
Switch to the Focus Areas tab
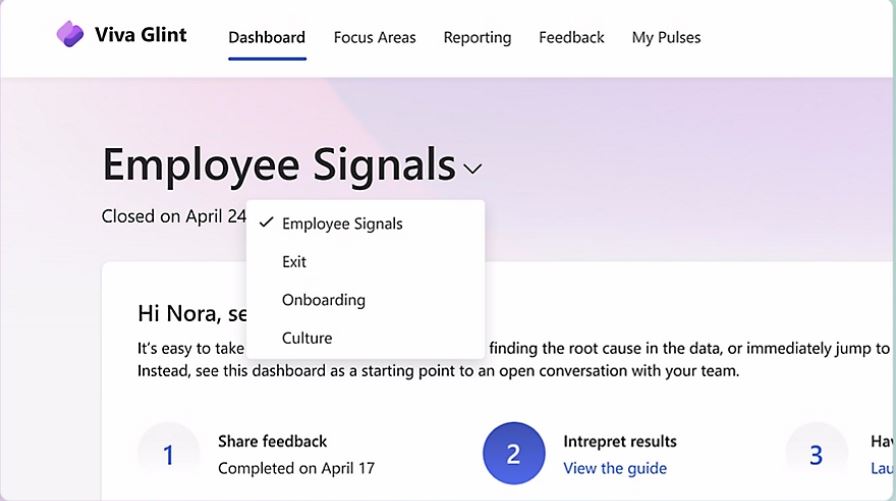[375, 37]
